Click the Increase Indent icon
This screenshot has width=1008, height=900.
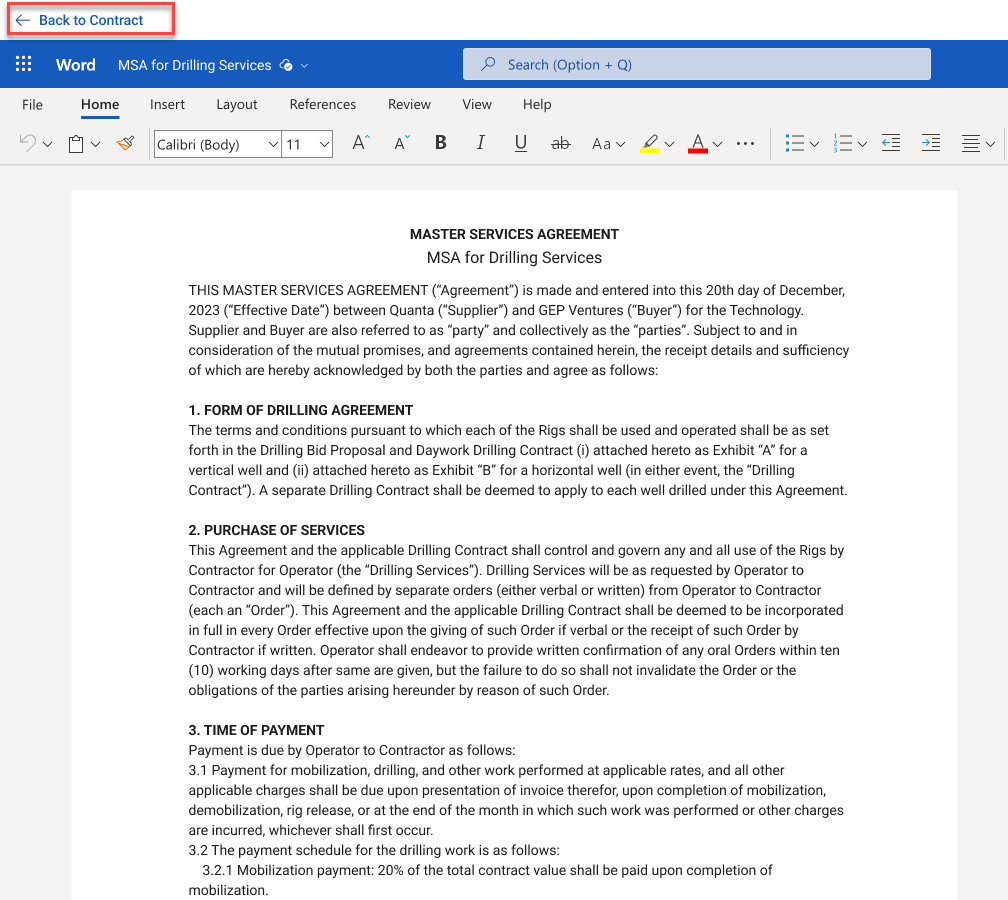click(930, 144)
